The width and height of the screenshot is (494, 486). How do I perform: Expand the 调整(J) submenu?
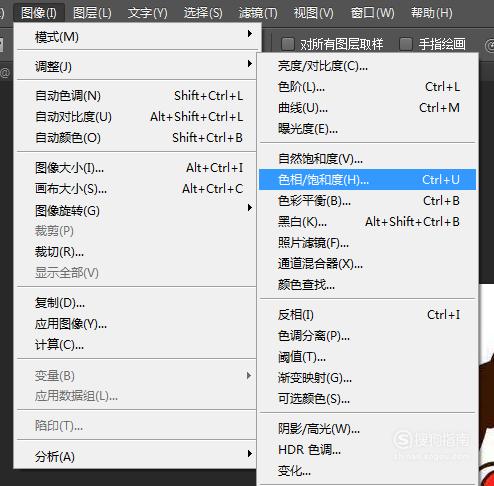pyautogui.click(x=137, y=66)
